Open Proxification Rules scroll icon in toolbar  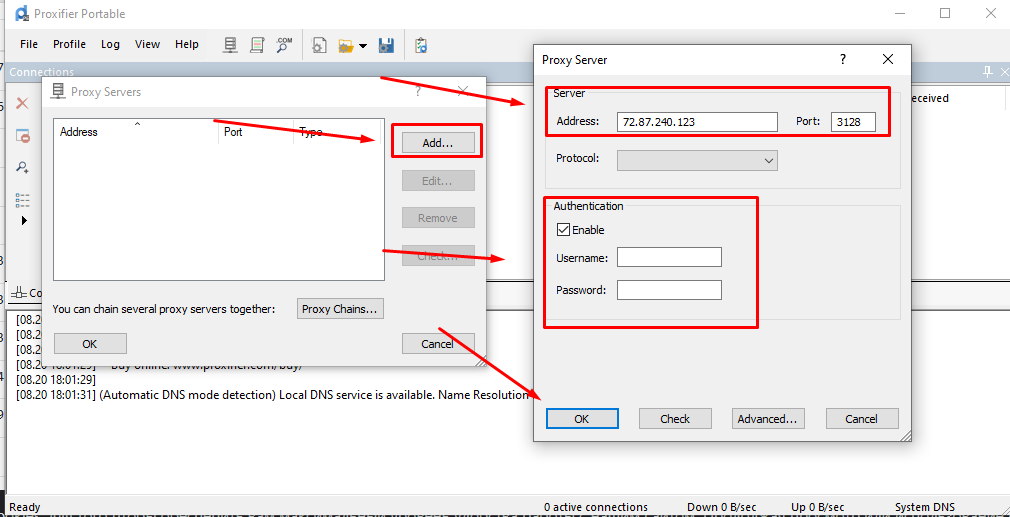(x=257, y=45)
